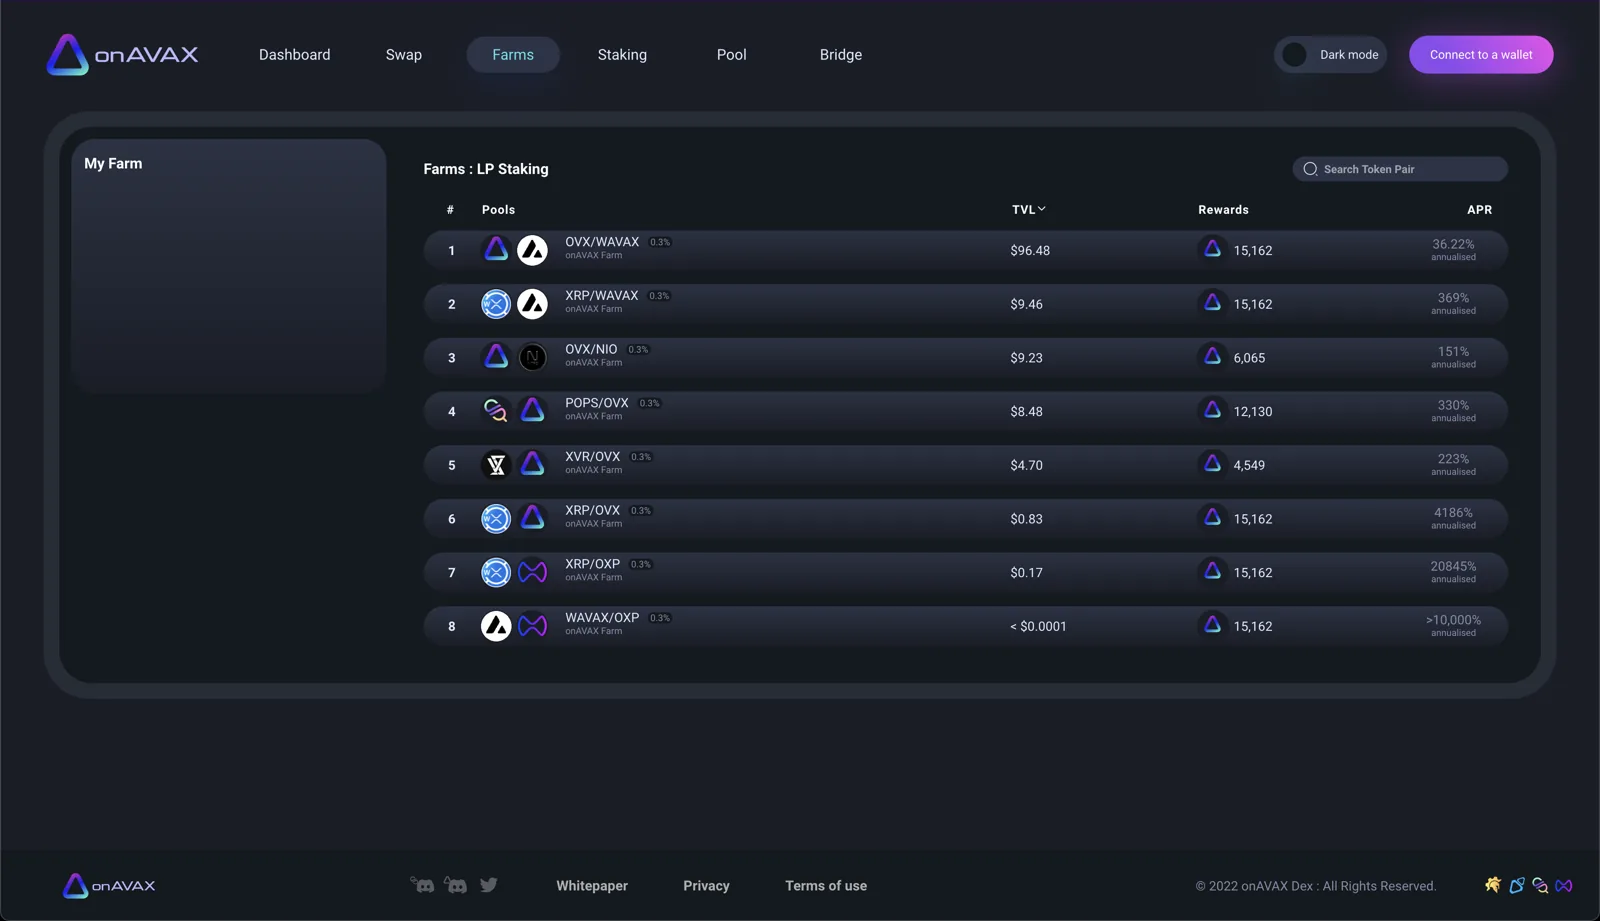Select the XRP/WAVAX pool name
This screenshot has height=921, width=1600.
[x=601, y=296]
